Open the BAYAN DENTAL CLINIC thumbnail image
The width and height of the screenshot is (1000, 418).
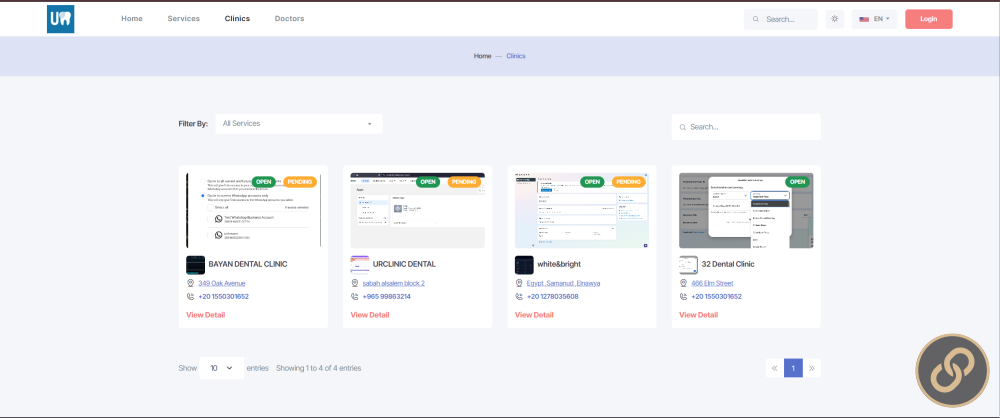click(x=253, y=210)
